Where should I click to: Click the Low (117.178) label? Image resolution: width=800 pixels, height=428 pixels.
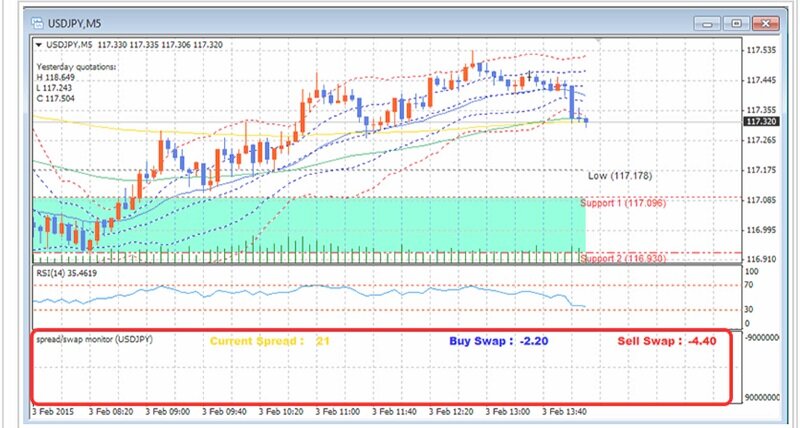pos(620,175)
